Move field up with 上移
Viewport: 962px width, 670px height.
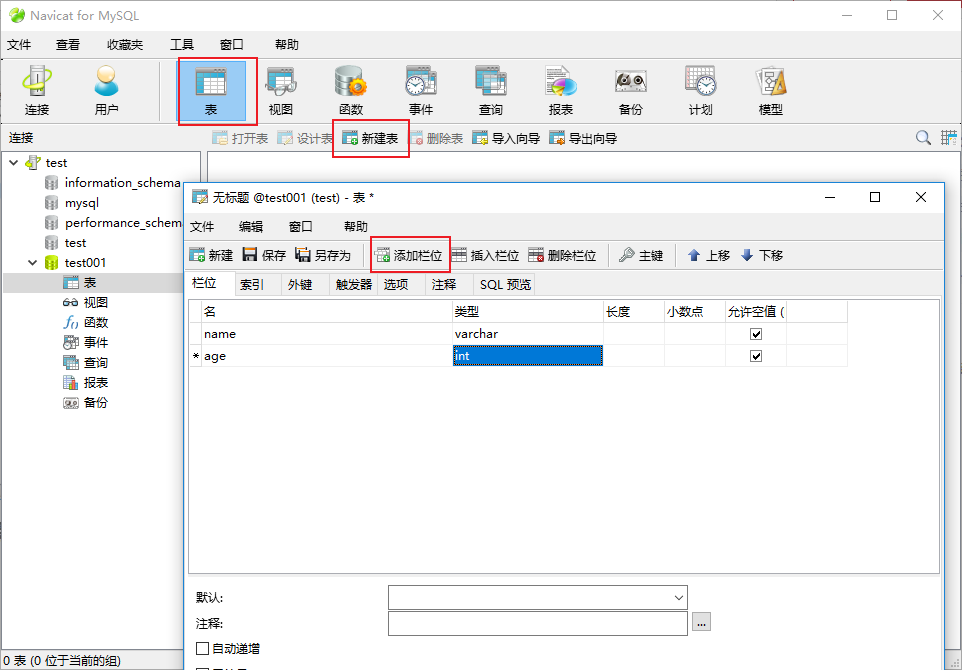(709, 255)
